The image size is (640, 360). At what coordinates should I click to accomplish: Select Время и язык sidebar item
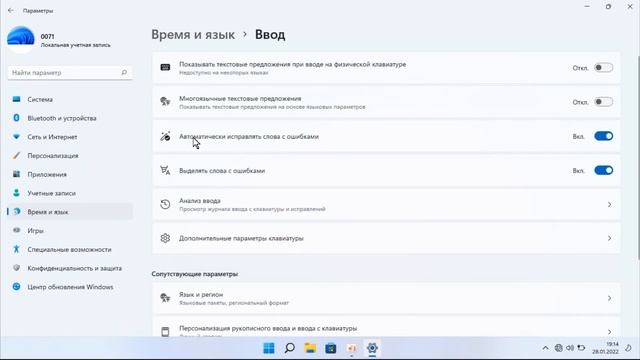tap(70, 212)
